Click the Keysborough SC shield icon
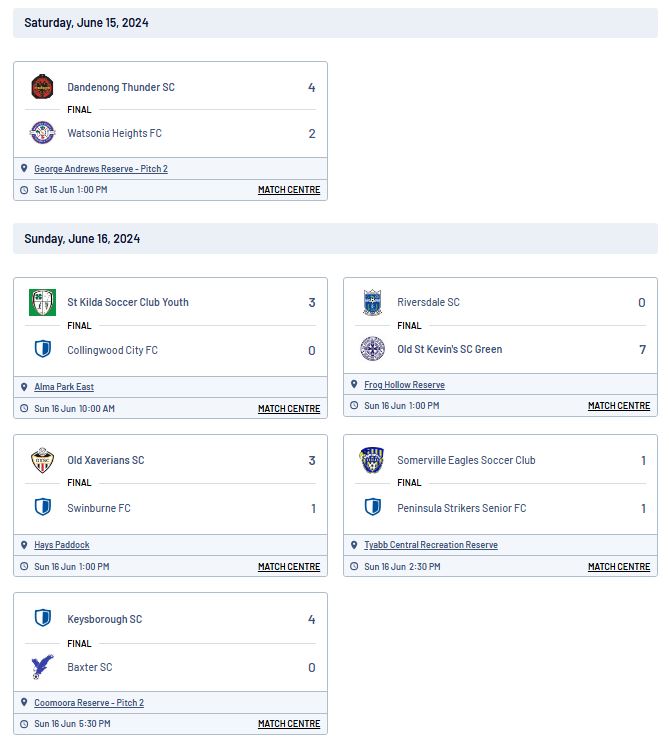This screenshot has width=669, height=743. pyautogui.click(x=43, y=618)
